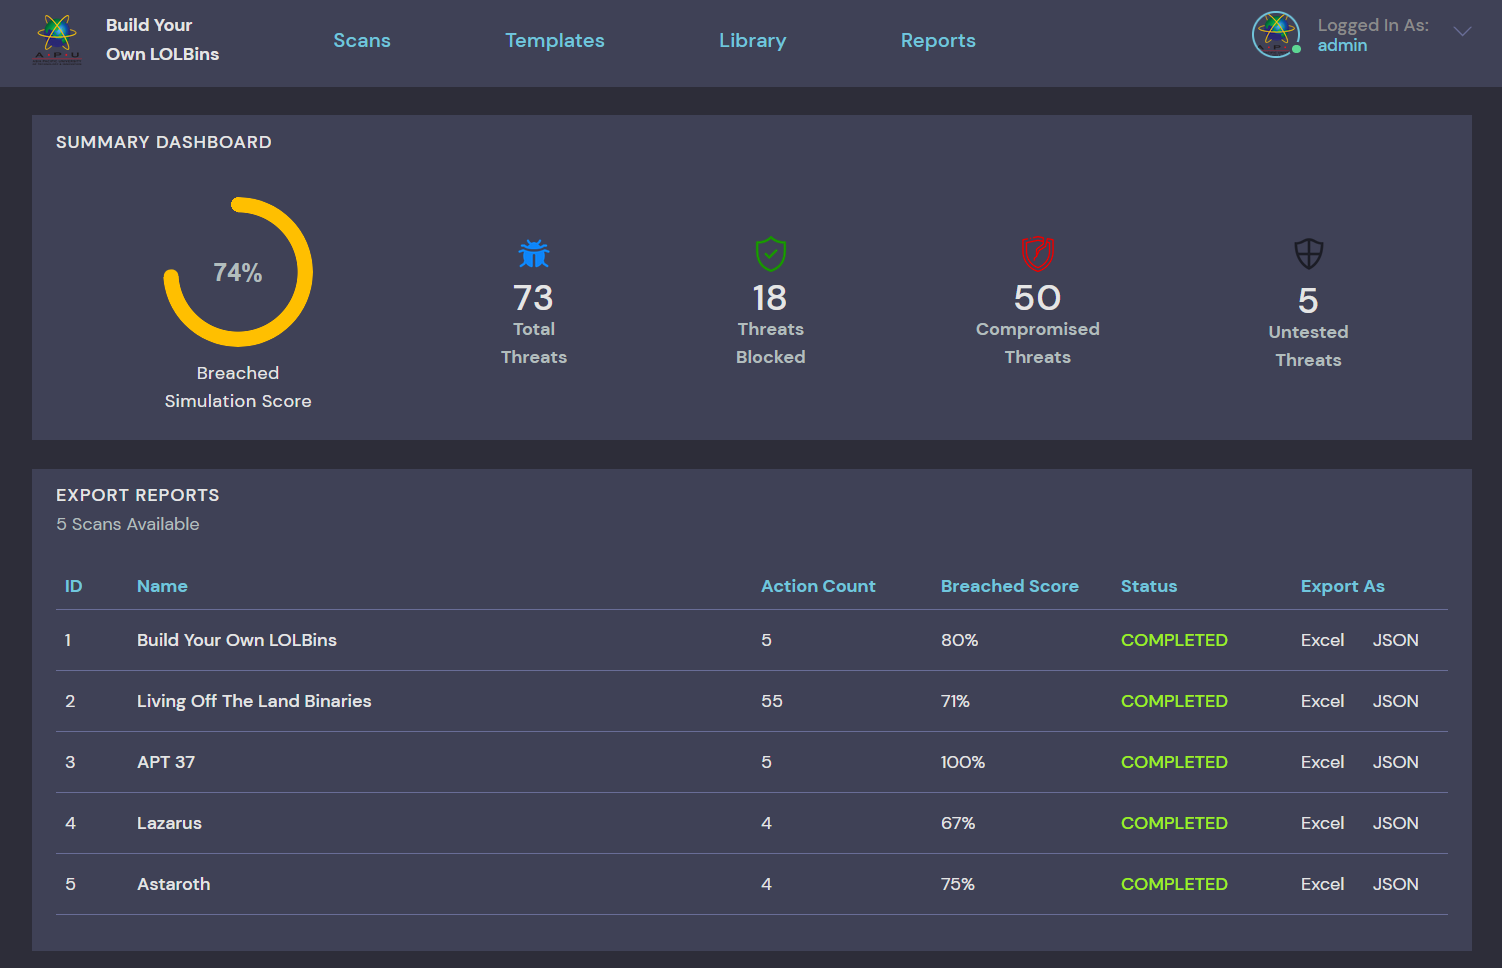Click the ID column header
The image size is (1502, 968).
pos(73,586)
